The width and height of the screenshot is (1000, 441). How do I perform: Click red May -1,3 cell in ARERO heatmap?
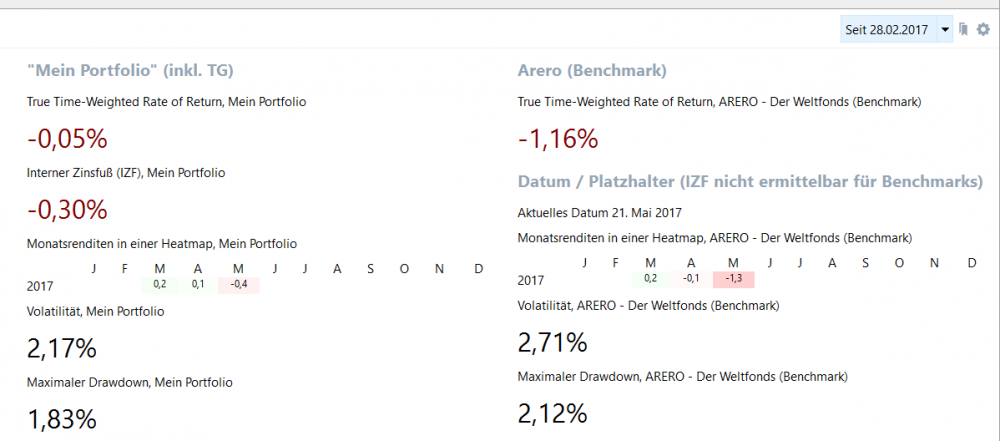tap(733, 279)
